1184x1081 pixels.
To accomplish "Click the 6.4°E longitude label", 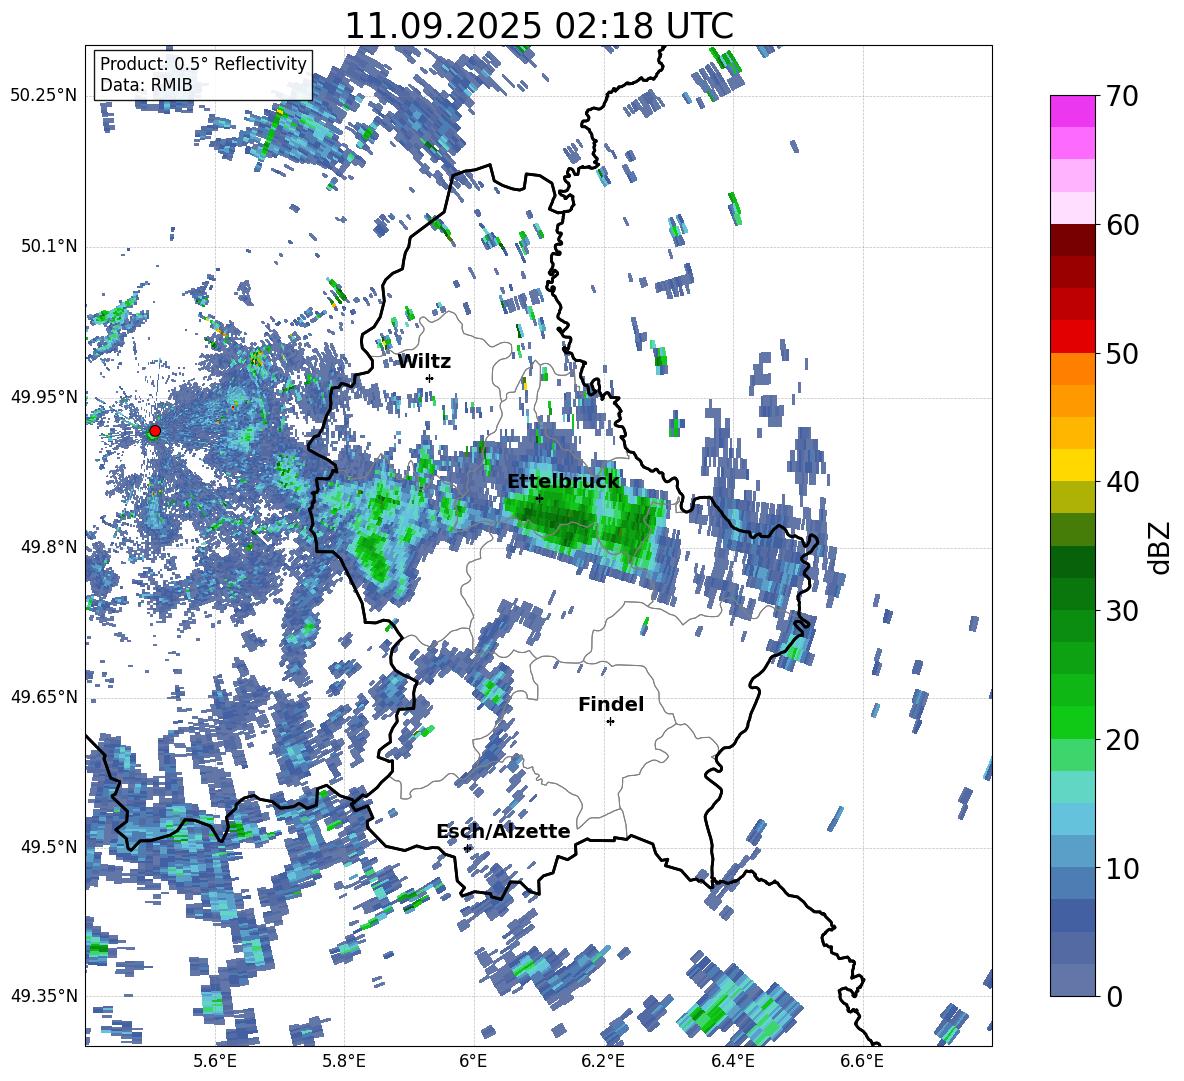I will pyautogui.click(x=732, y=1062).
